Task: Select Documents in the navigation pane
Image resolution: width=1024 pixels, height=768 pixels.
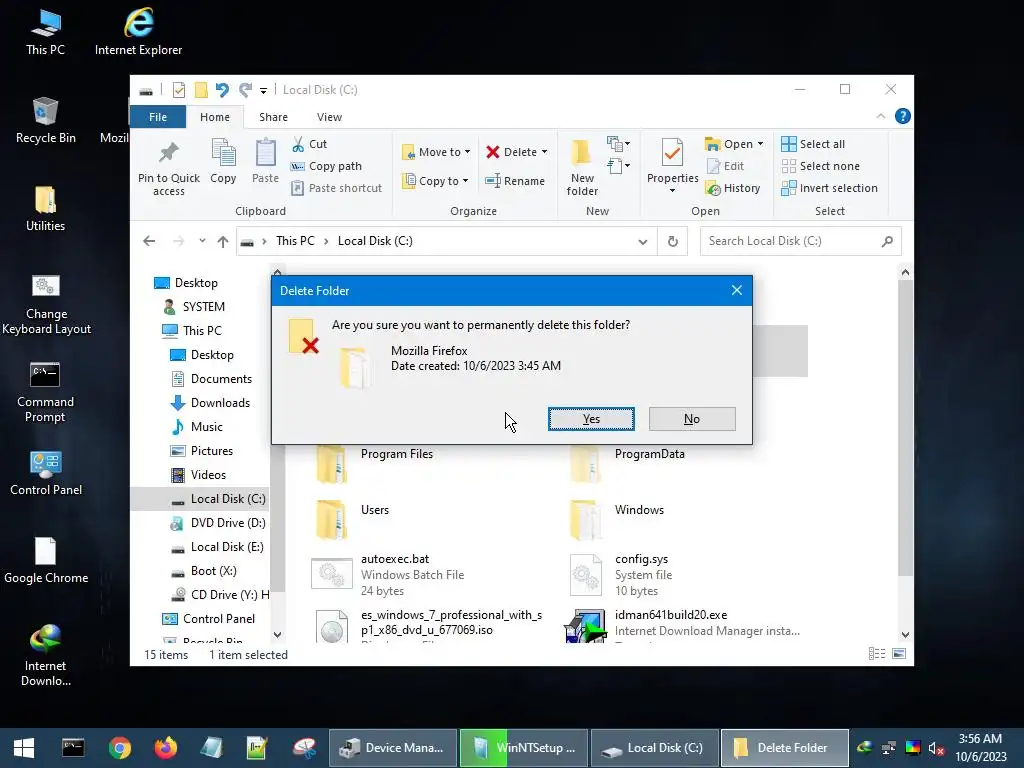Action: pos(211,379)
